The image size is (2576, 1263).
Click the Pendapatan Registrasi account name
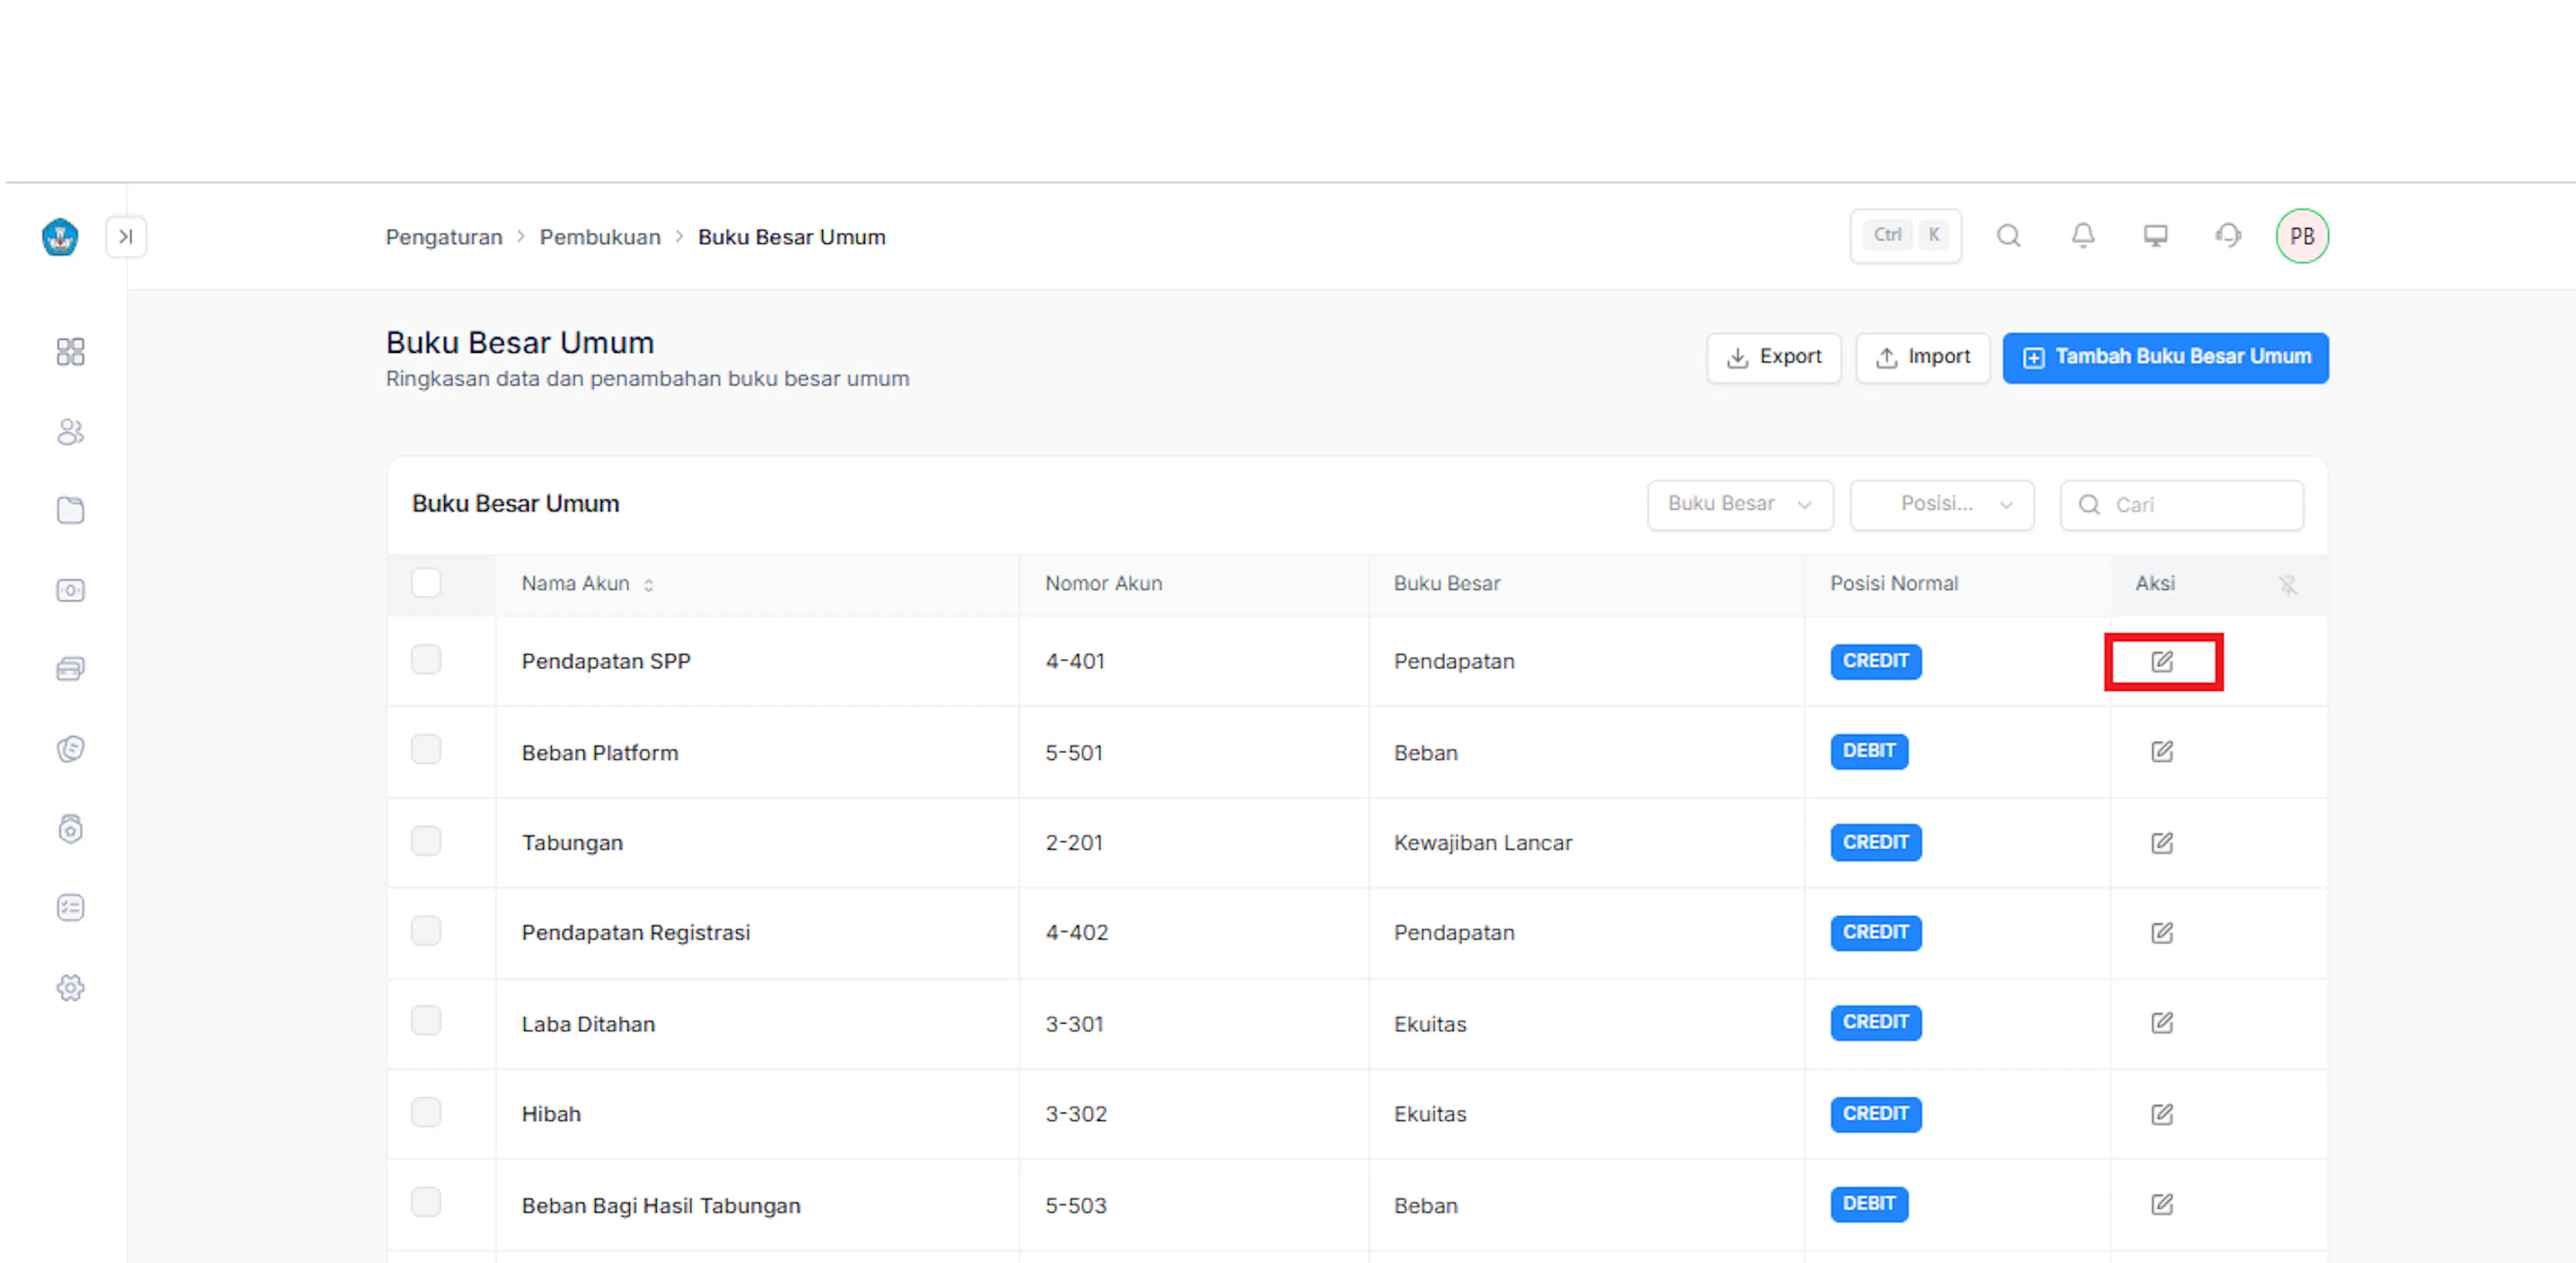[635, 932]
